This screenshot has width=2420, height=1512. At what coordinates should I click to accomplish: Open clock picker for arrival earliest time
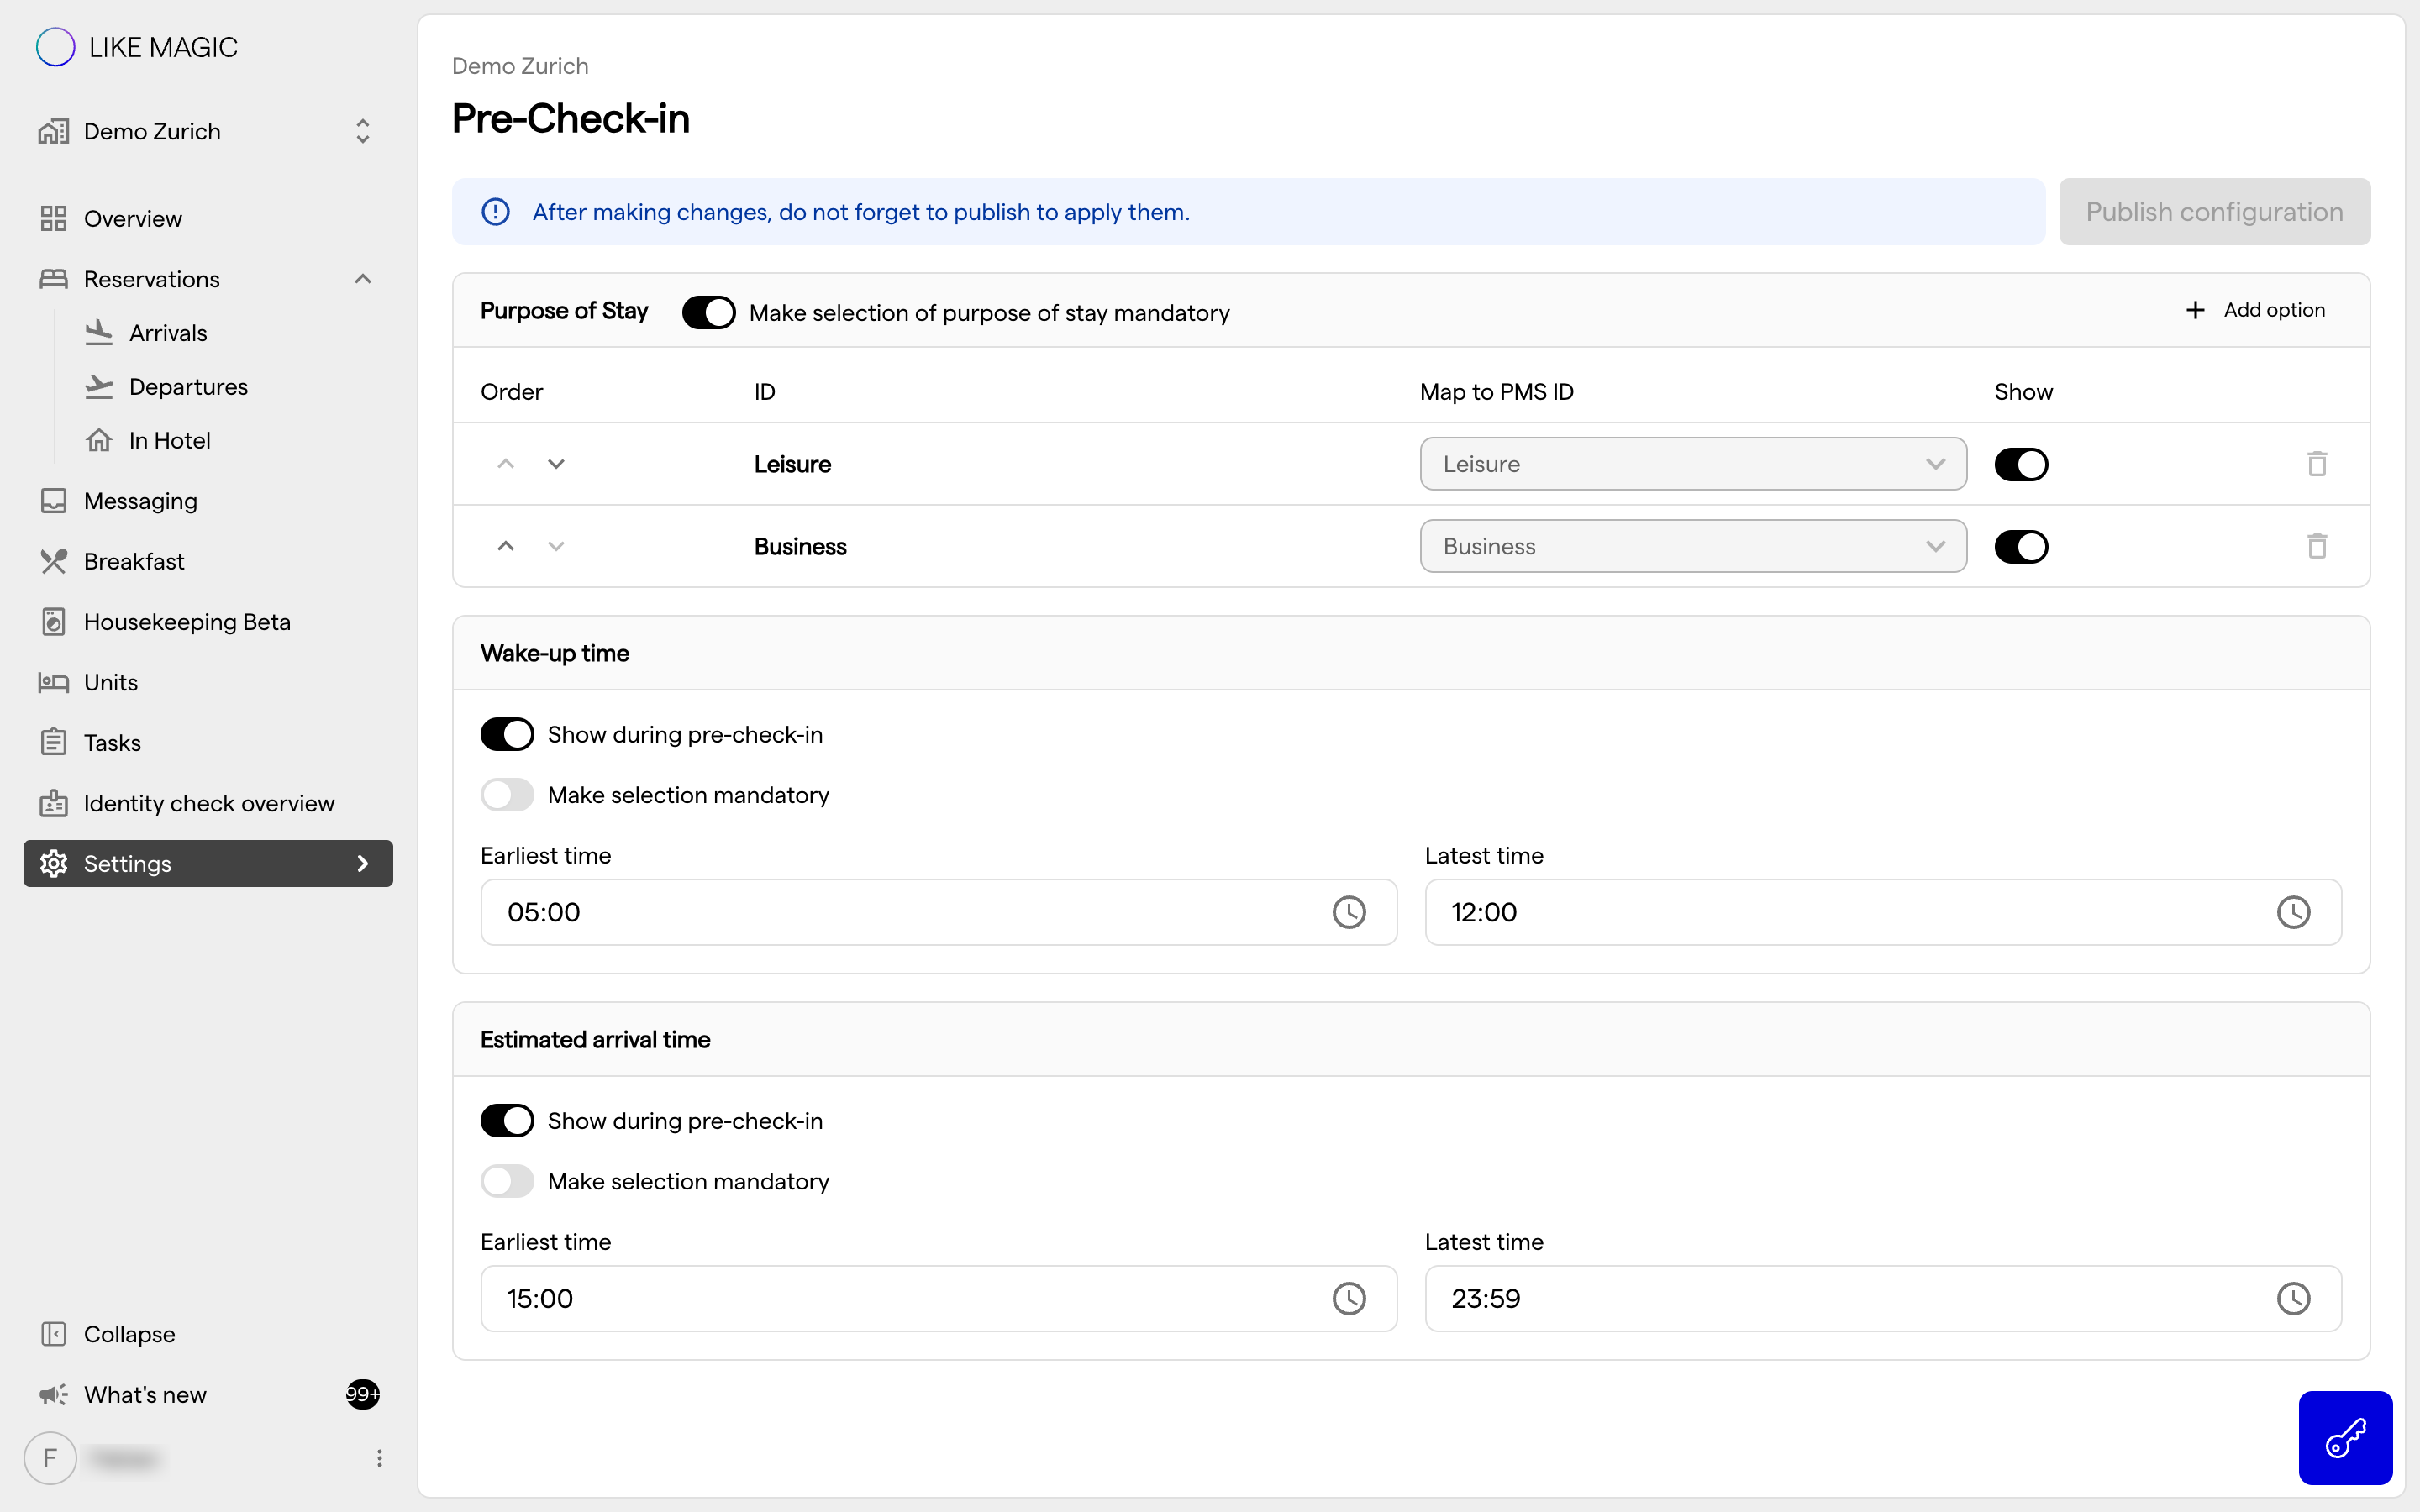pos(1349,1298)
